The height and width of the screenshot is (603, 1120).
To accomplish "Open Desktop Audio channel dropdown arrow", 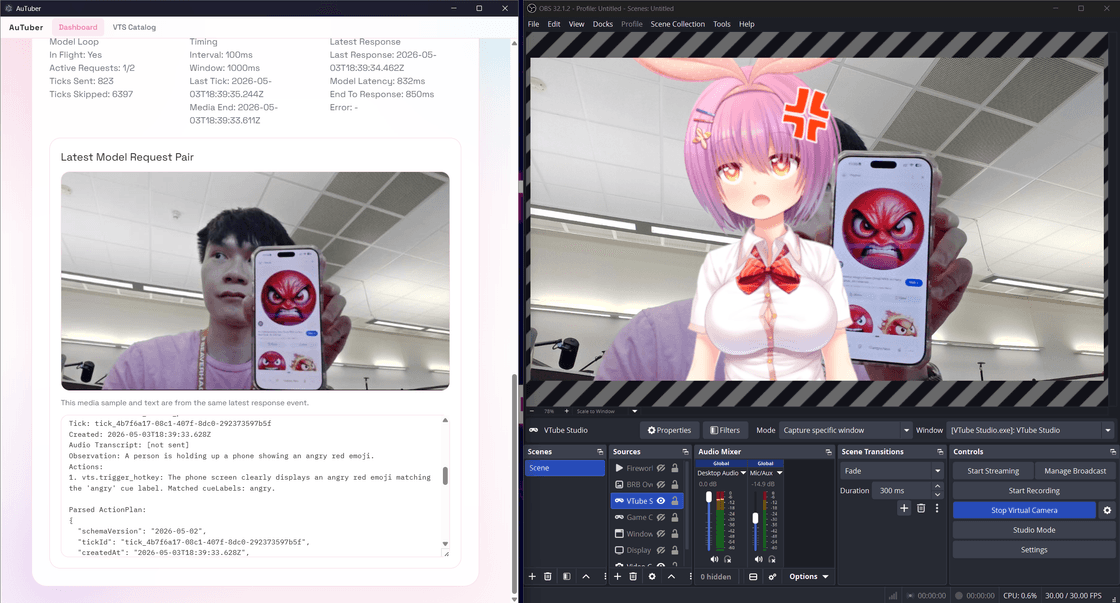I will coord(744,473).
